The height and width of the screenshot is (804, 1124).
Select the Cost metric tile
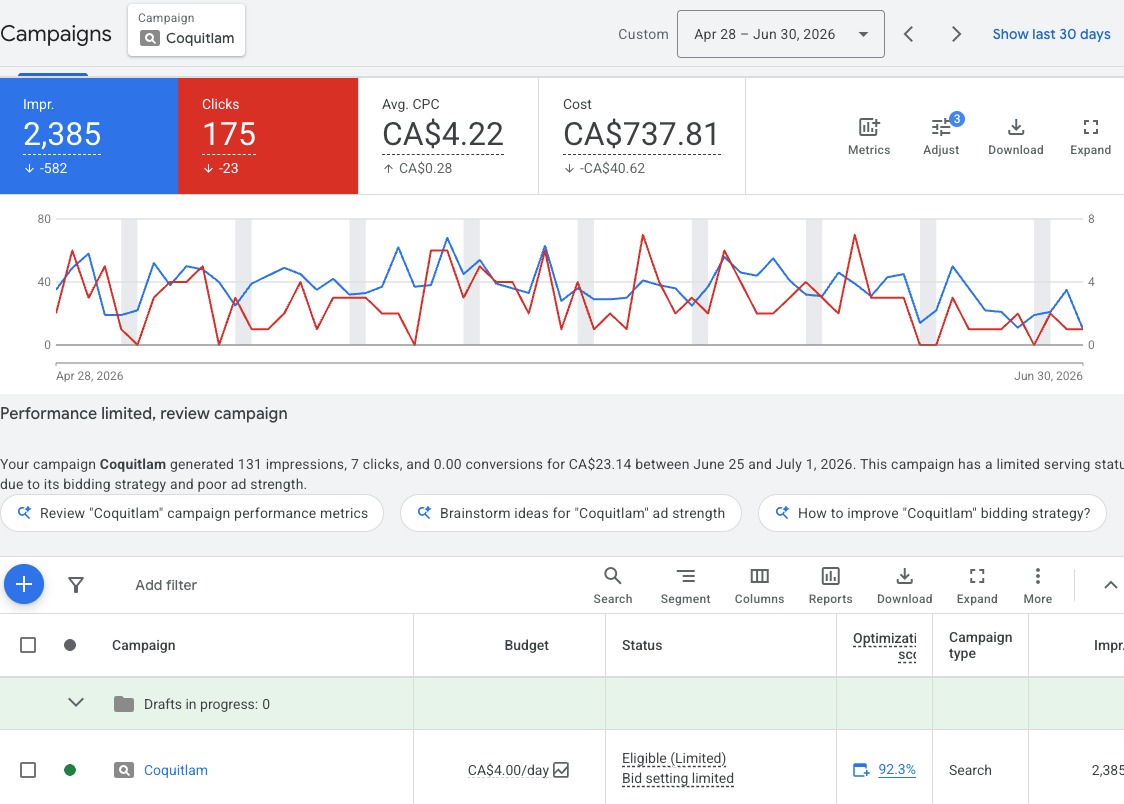pyautogui.click(x=642, y=136)
